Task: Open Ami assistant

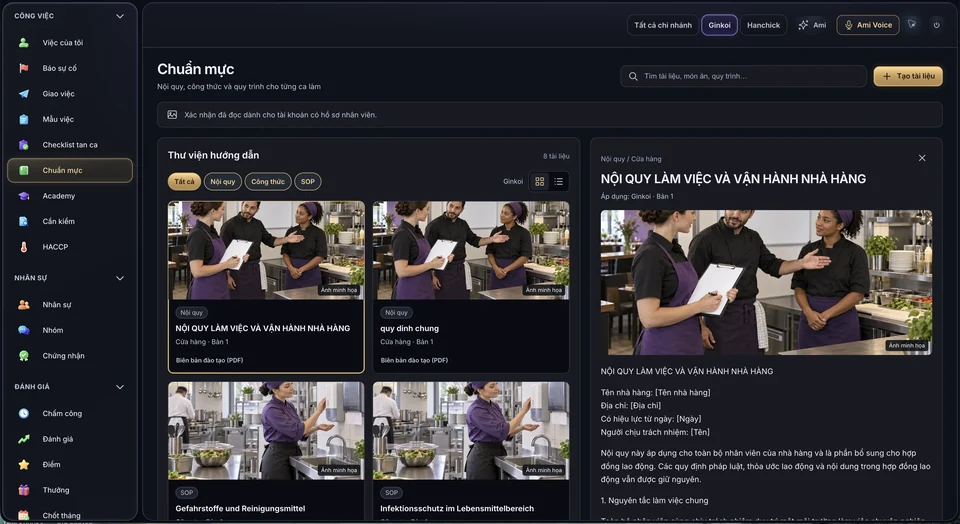Action: click(812, 25)
